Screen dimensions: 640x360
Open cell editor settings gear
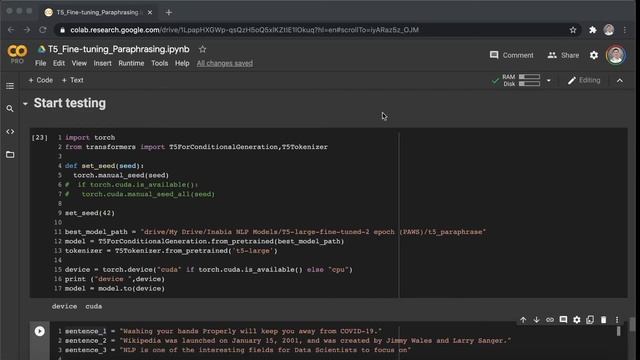(577, 320)
